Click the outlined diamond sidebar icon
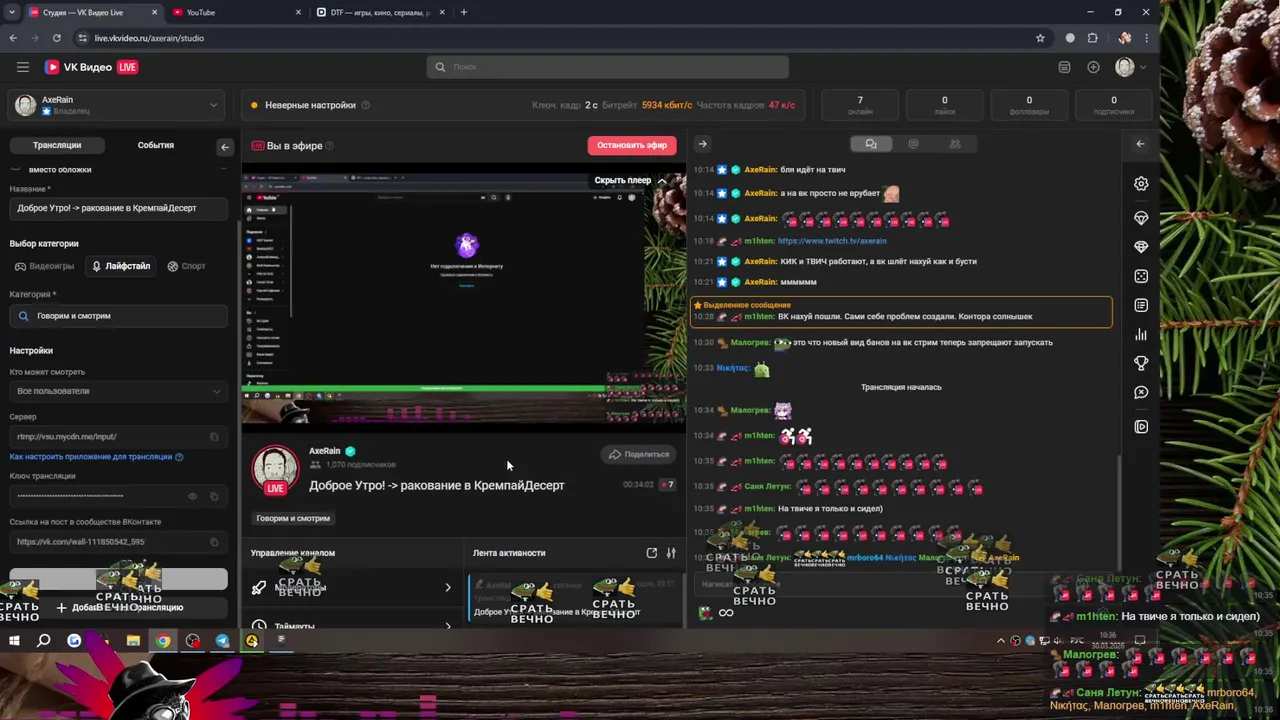This screenshot has width=1280, height=720. [1141, 218]
